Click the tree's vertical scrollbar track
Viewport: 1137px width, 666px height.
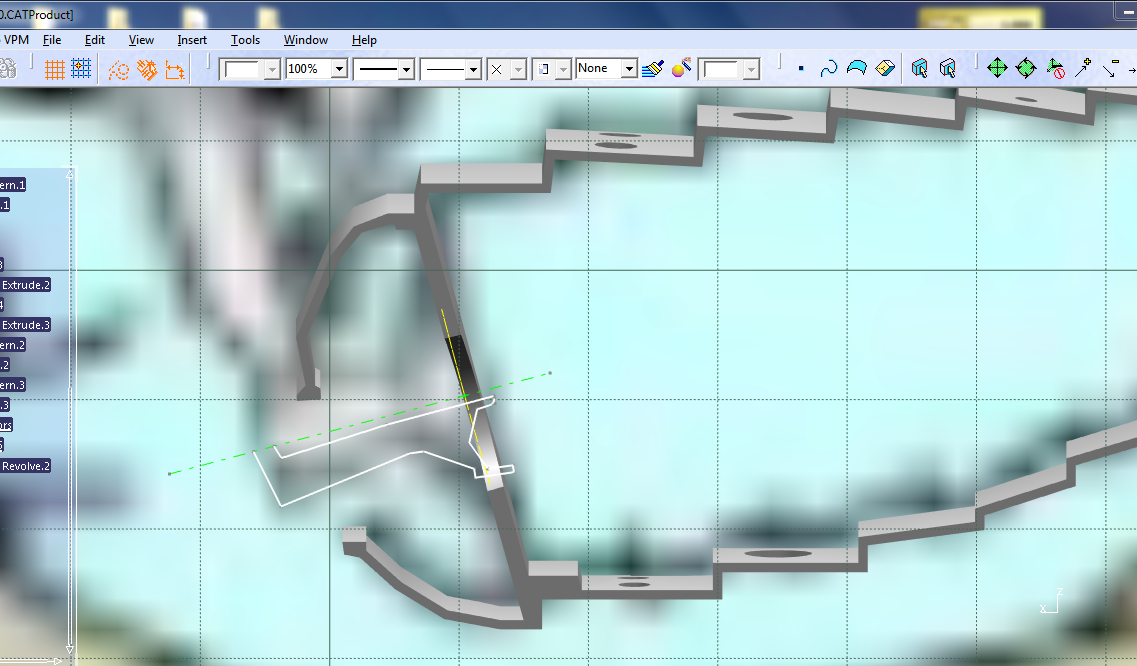(x=70, y=411)
